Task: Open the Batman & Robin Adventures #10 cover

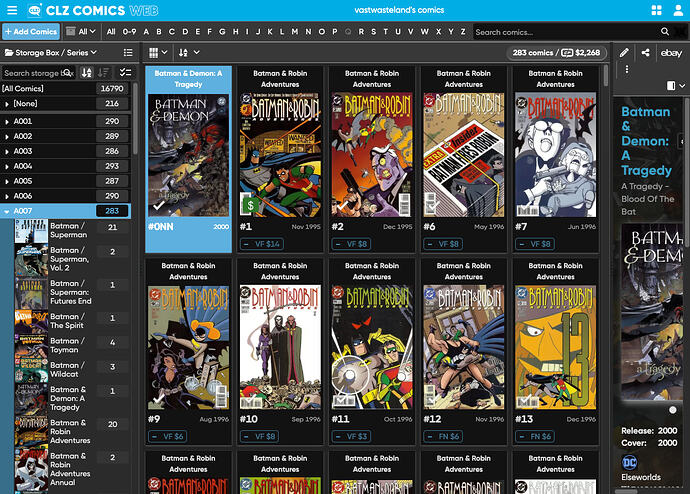Action: (280, 347)
